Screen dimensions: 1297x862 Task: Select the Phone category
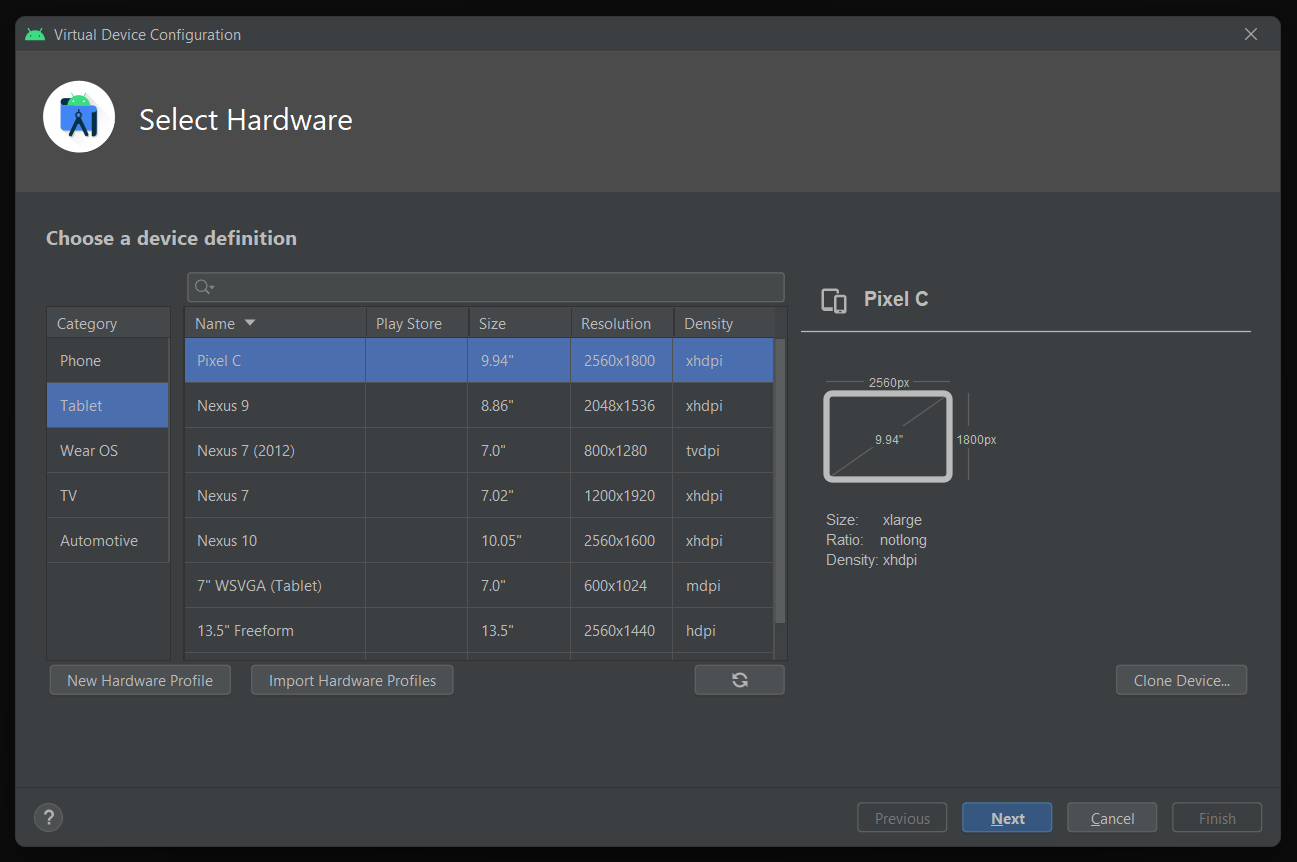[108, 361]
